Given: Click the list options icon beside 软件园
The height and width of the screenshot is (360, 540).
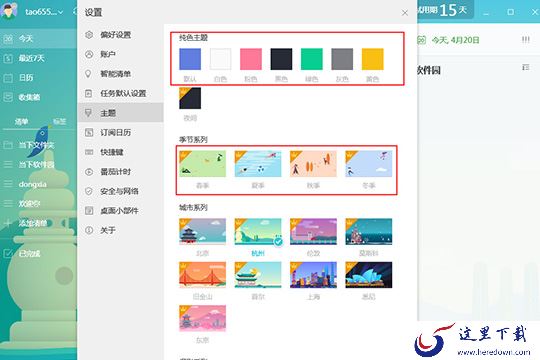Looking at the screenshot, I should point(526,67).
